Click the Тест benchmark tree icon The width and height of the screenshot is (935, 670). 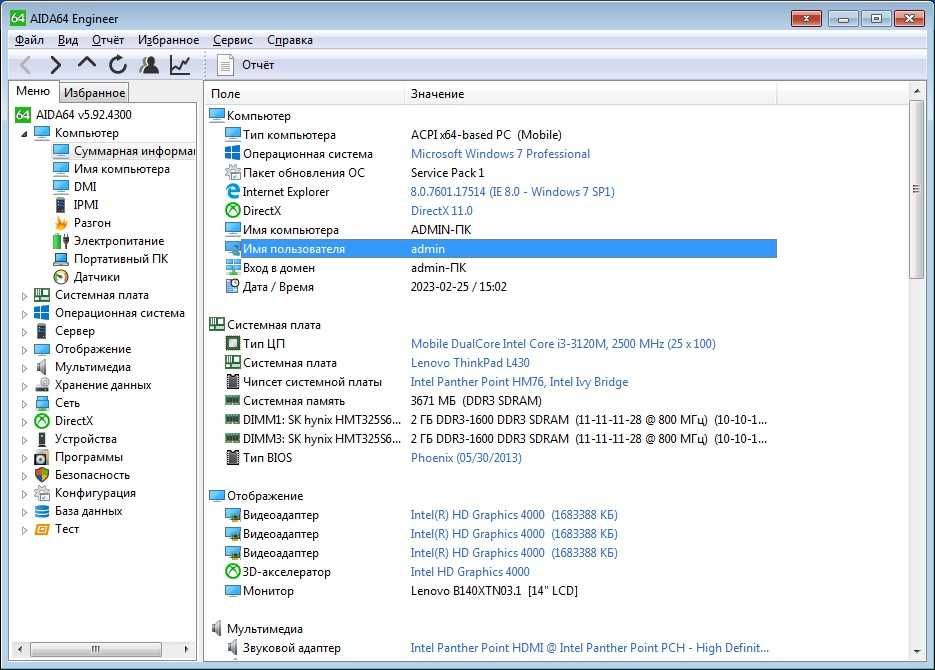(x=42, y=529)
